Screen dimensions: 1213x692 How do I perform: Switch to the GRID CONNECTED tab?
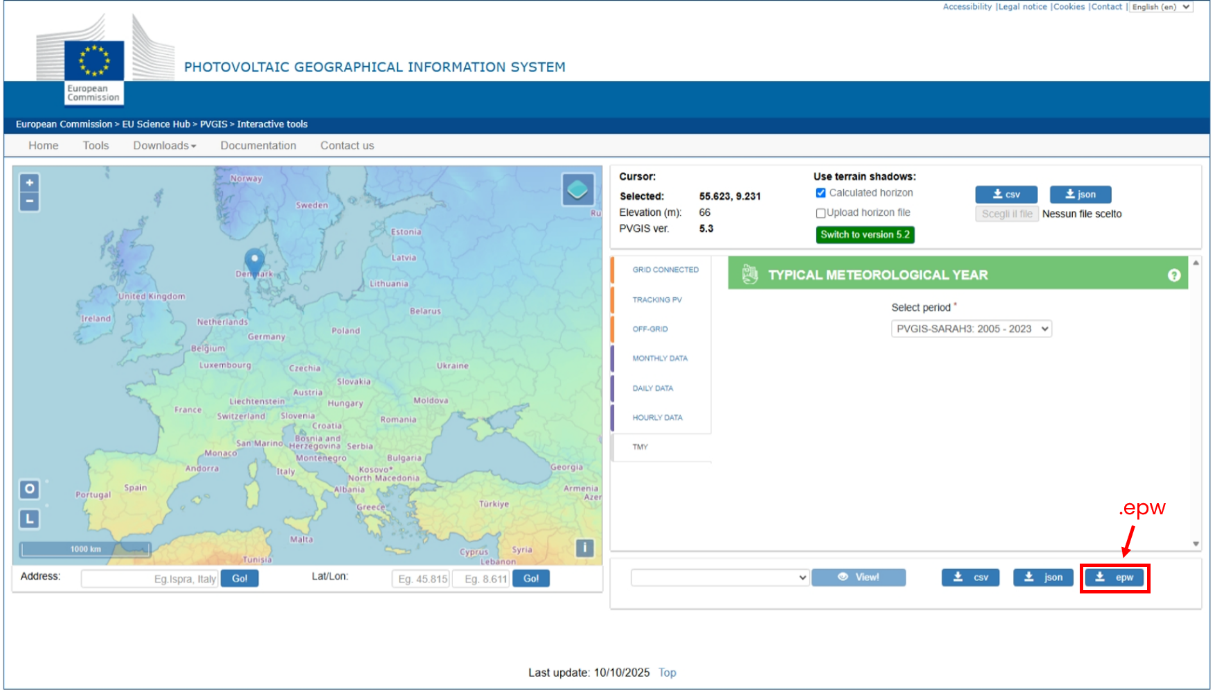(x=664, y=270)
